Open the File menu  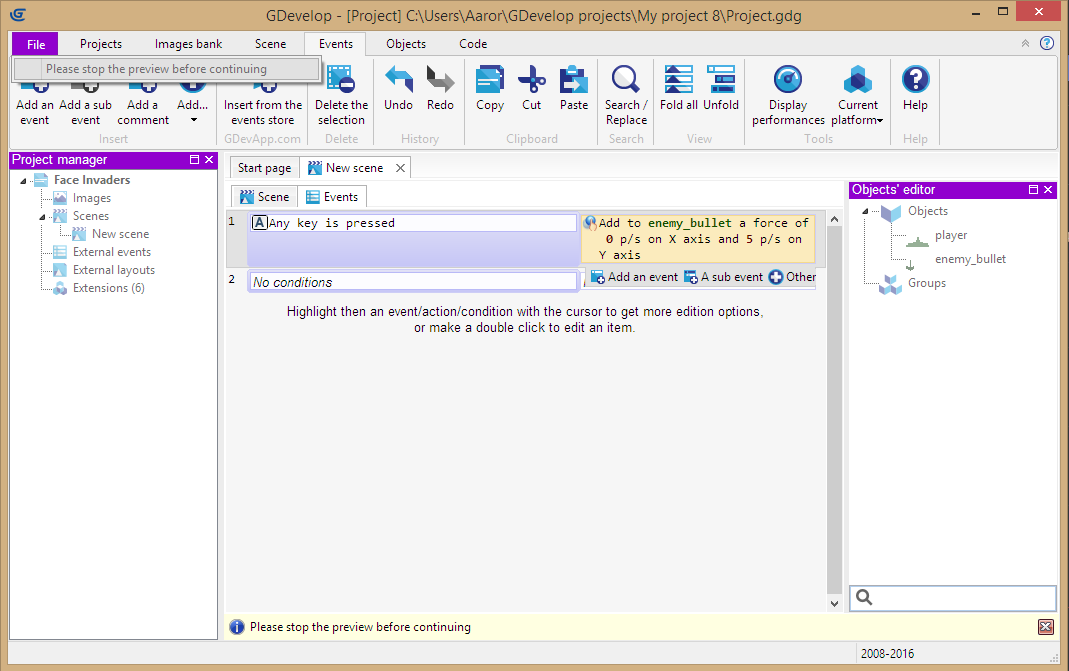pyautogui.click(x=36, y=44)
